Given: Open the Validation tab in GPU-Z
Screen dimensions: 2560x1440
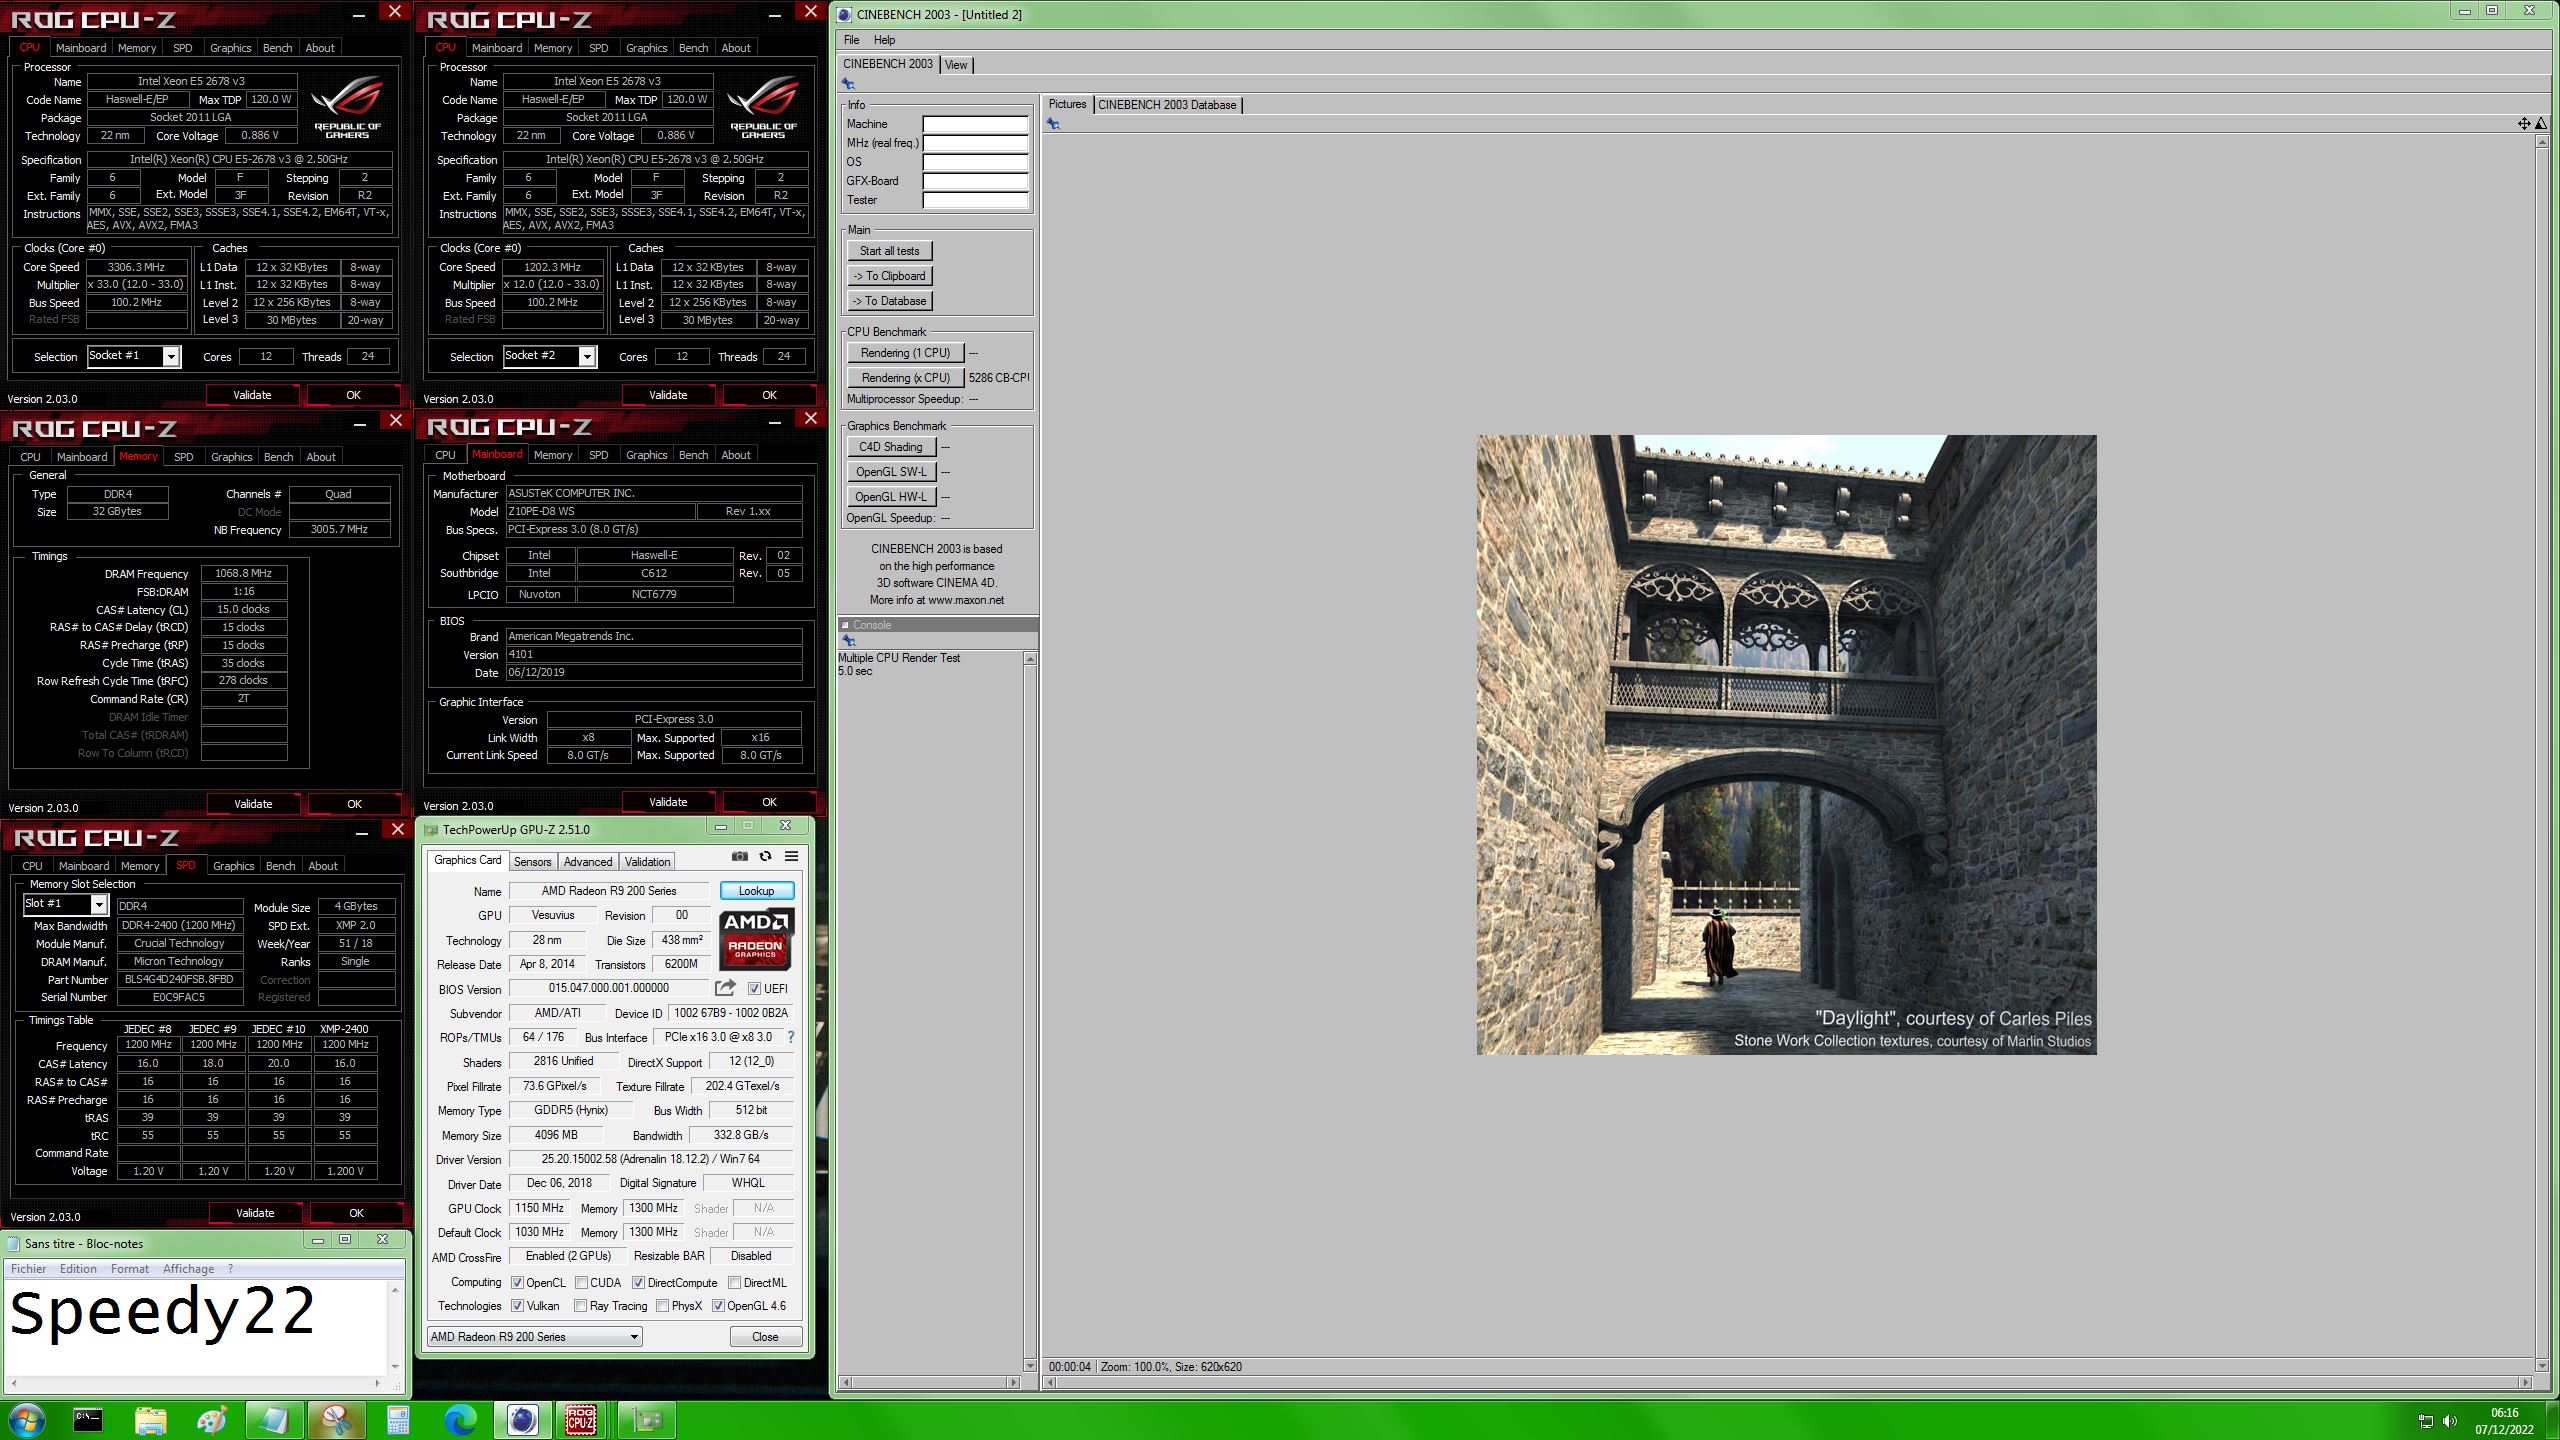Looking at the screenshot, I should click(x=647, y=862).
